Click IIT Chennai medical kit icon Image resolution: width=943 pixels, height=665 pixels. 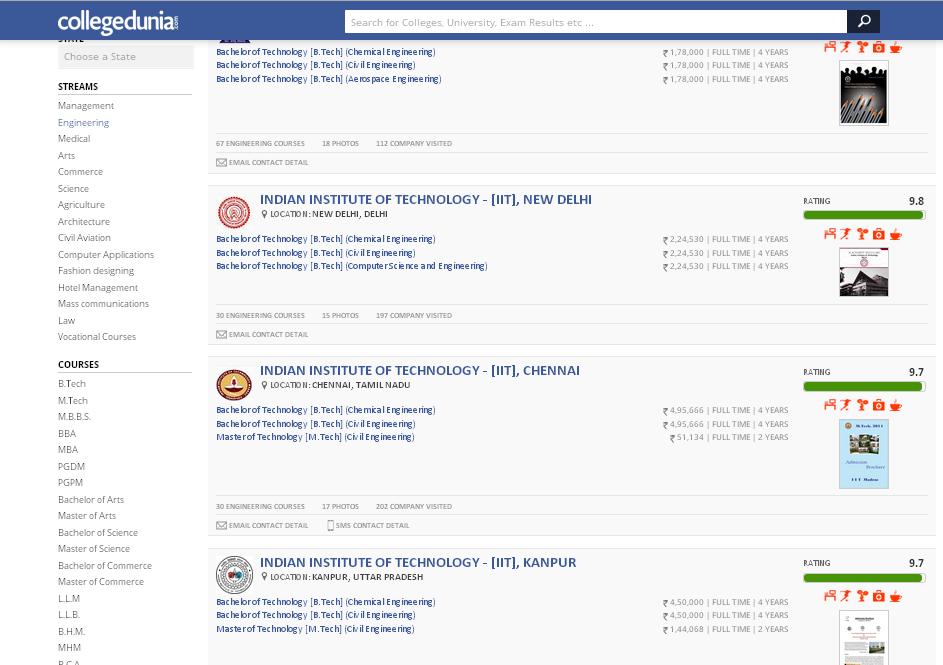coord(879,405)
